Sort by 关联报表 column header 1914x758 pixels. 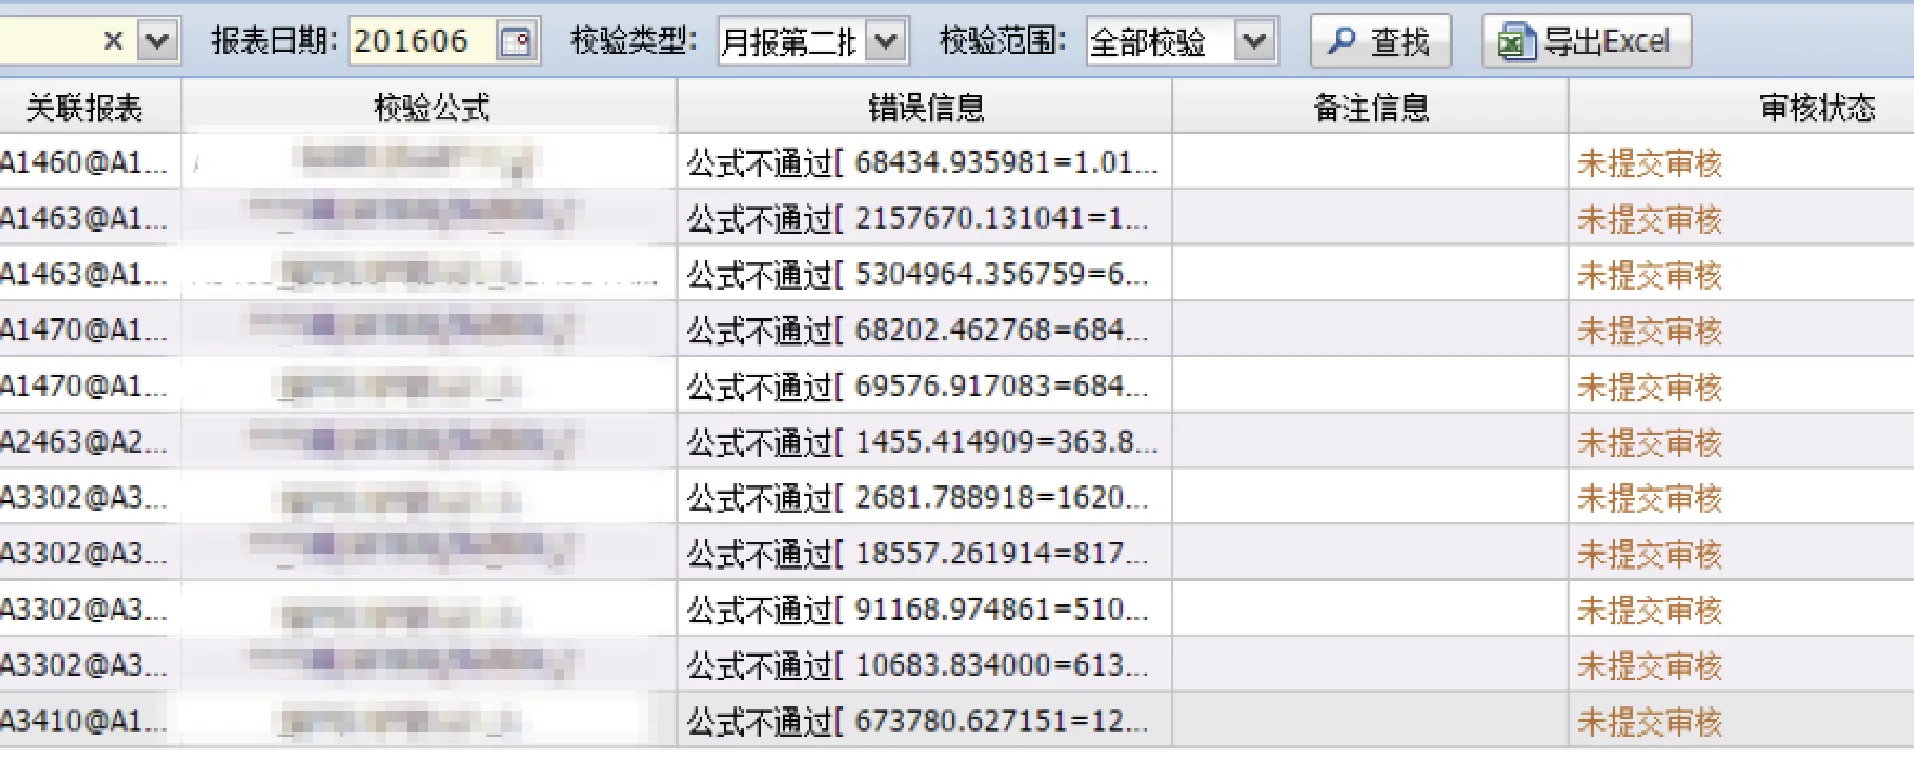coord(85,107)
